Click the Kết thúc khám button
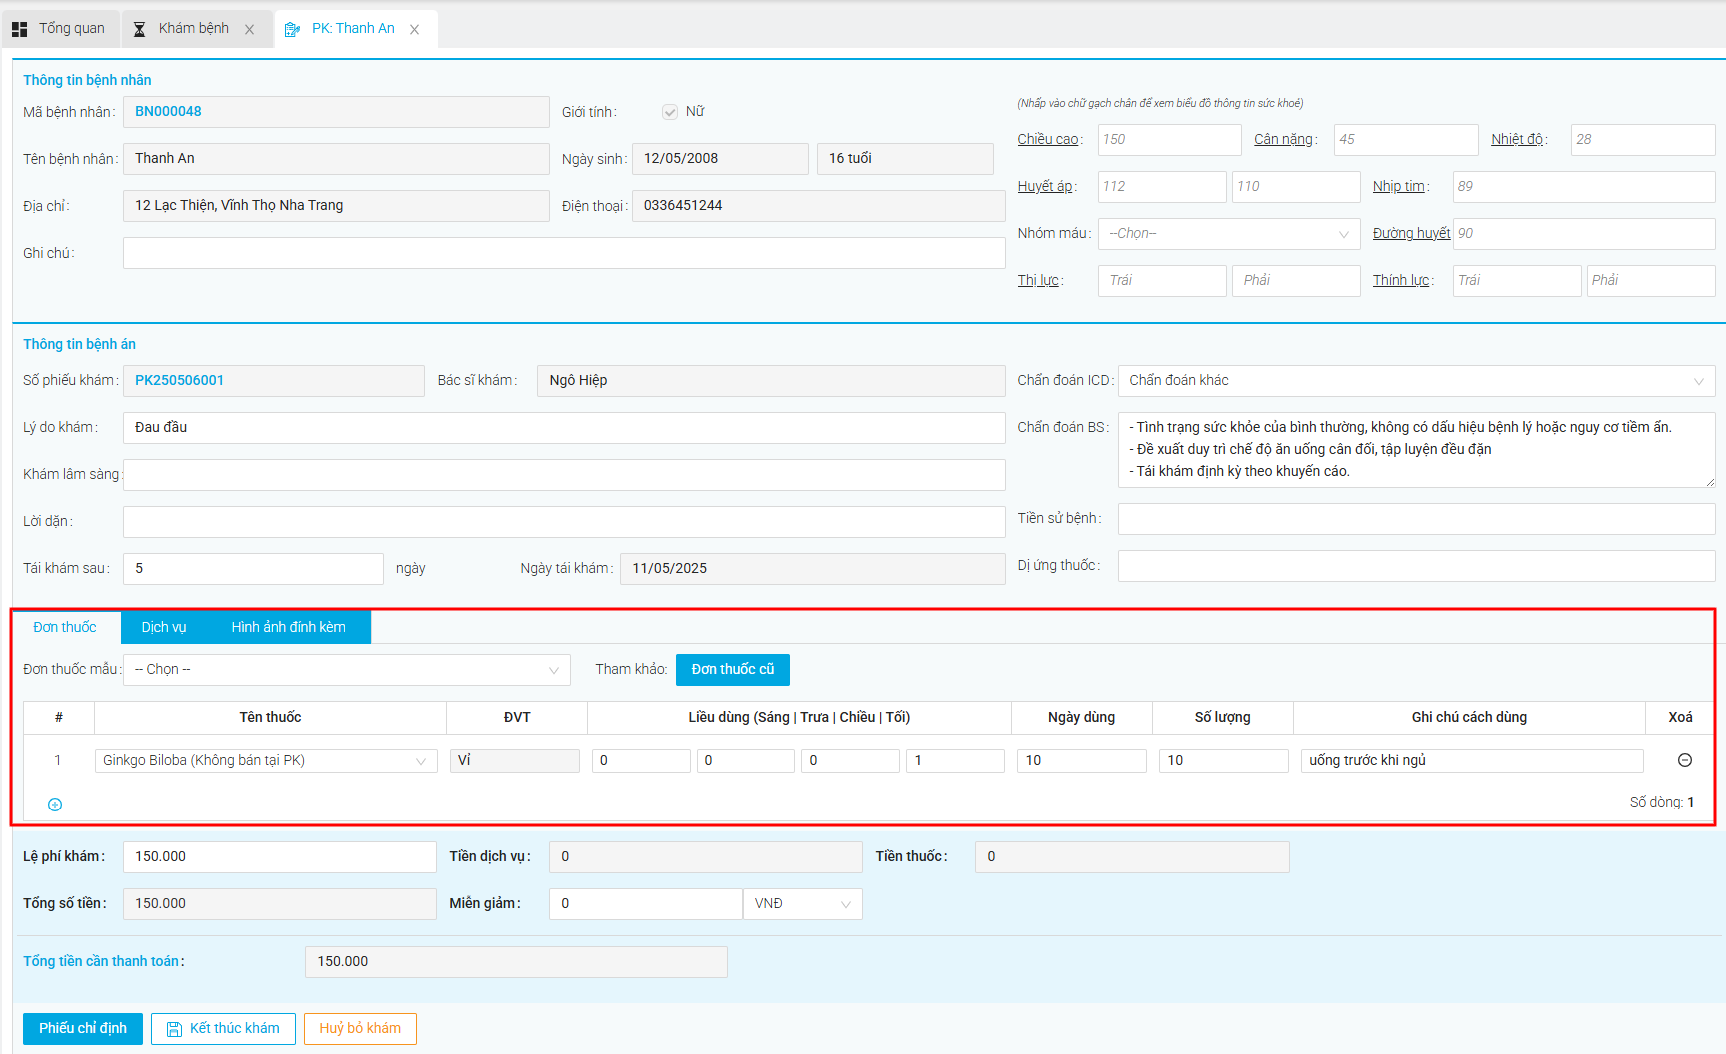The image size is (1726, 1054). [x=223, y=1028]
